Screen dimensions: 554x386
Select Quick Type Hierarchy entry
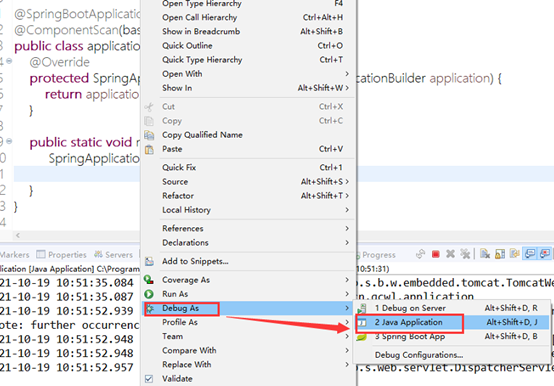pyautogui.click(x=248, y=59)
